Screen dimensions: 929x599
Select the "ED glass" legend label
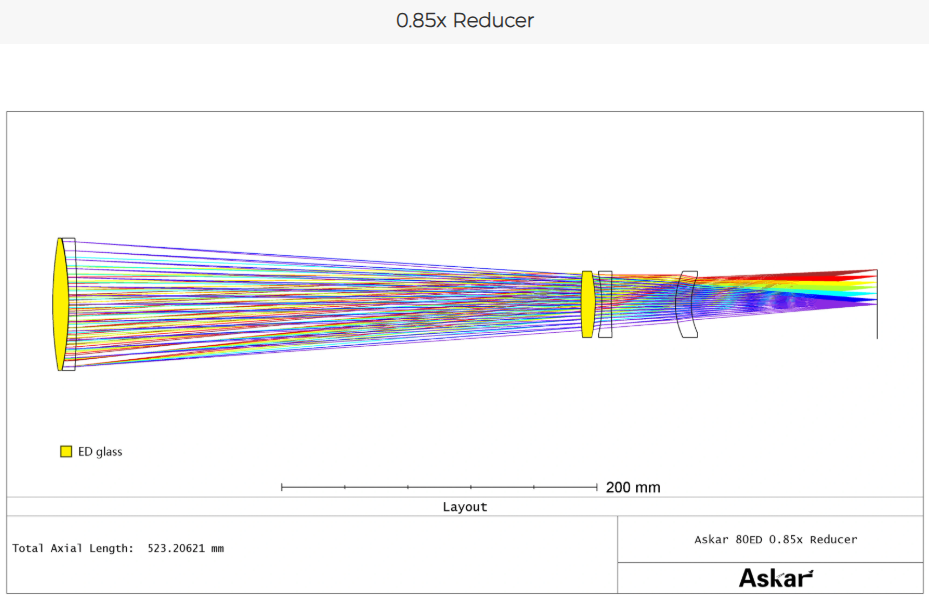coord(100,452)
